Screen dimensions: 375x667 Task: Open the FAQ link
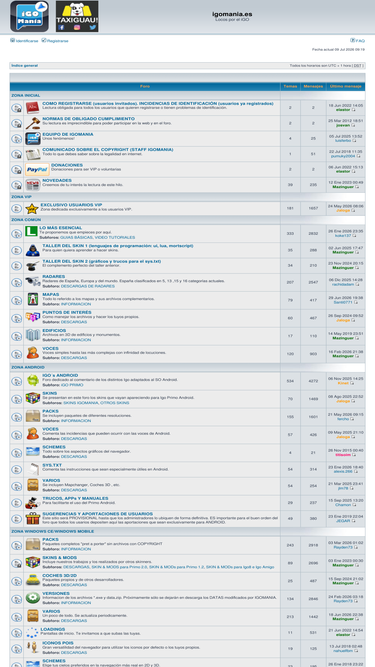tap(360, 41)
